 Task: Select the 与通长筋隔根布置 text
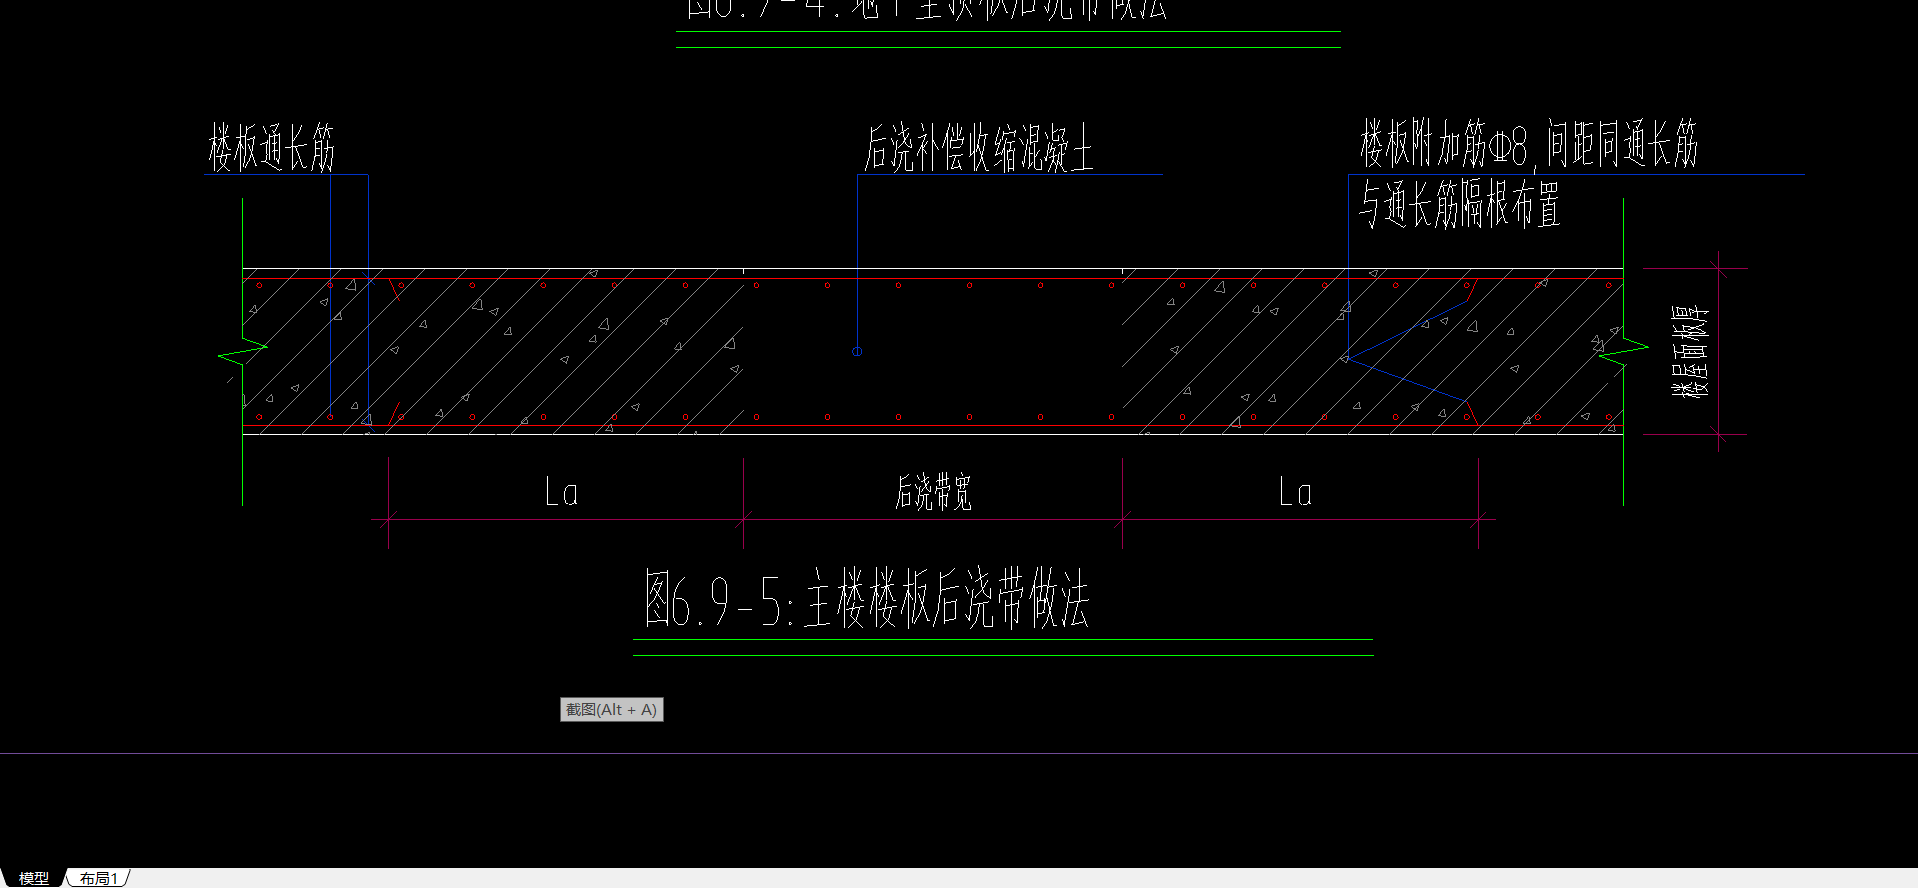(x=1459, y=204)
